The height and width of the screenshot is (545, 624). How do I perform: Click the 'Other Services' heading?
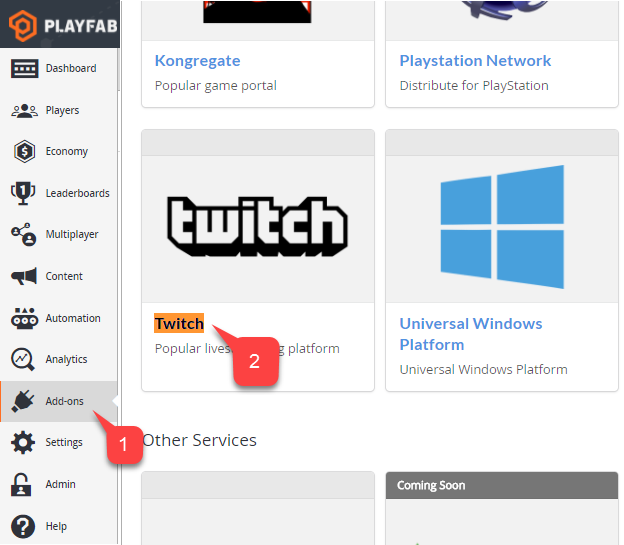(199, 440)
